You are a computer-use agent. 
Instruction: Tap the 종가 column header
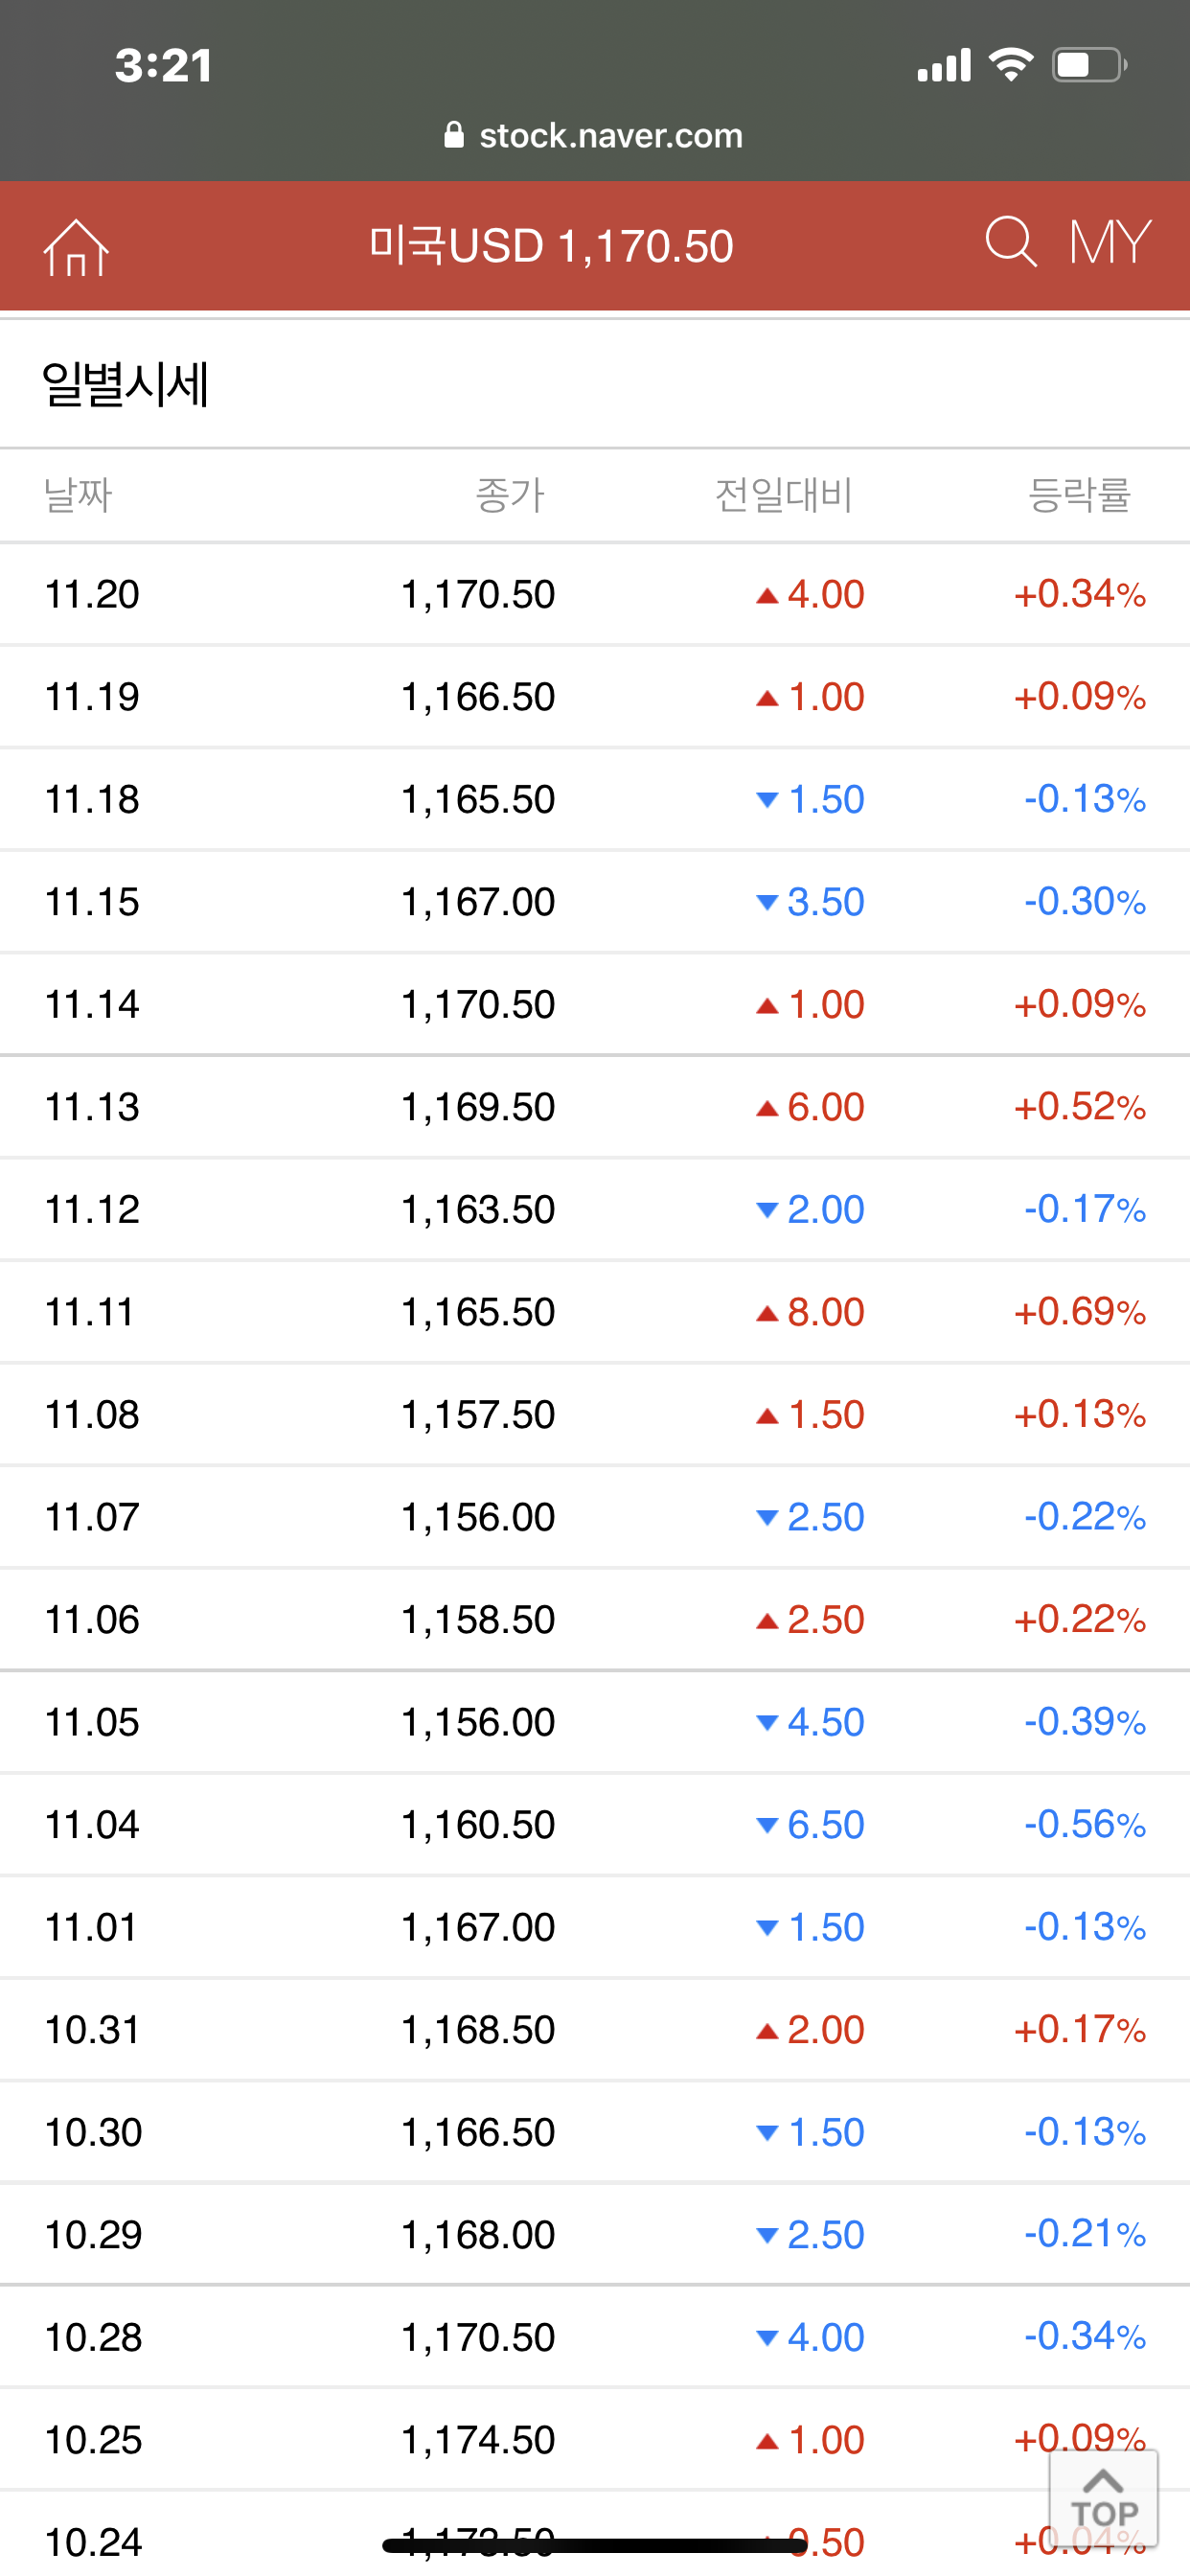(509, 495)
